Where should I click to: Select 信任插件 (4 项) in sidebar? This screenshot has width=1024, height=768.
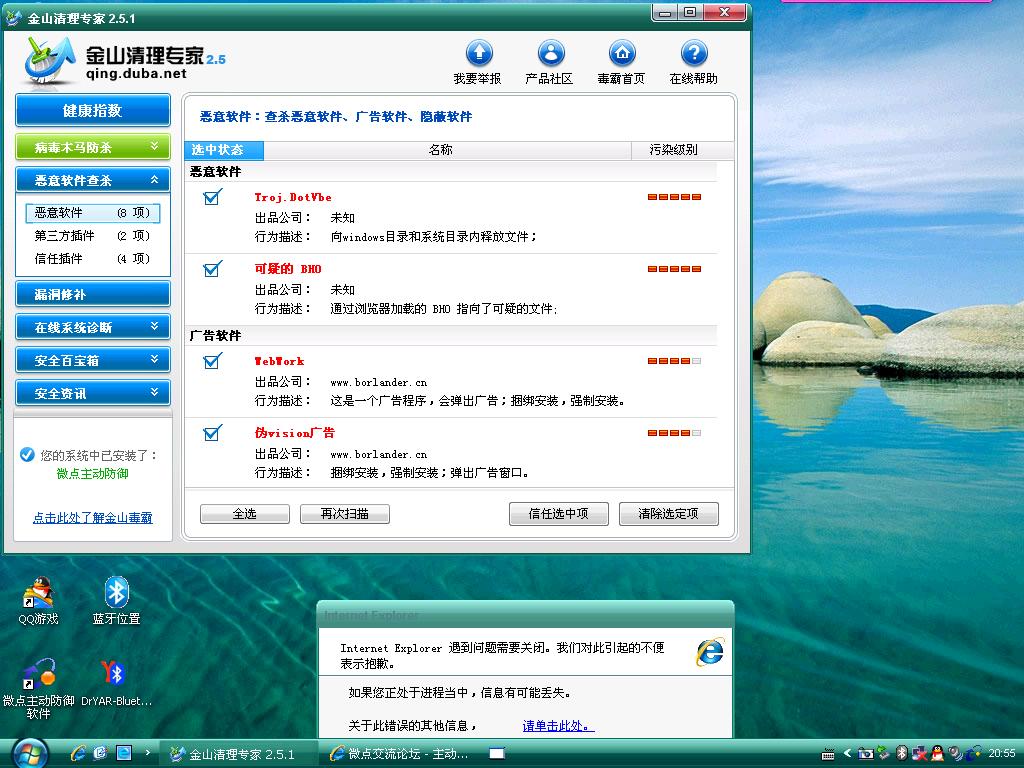[93, 259]
